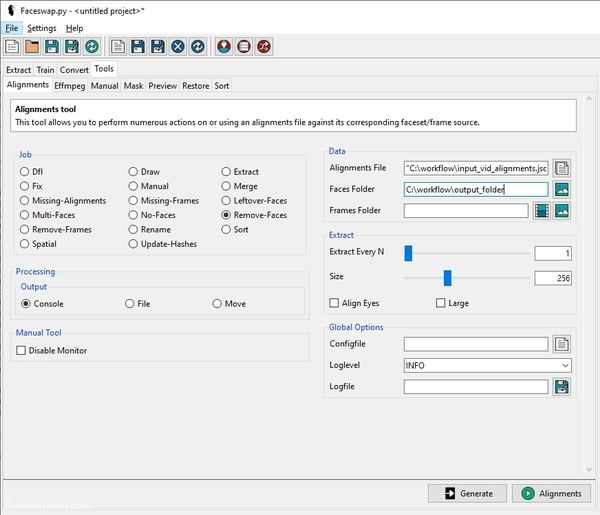Screen dimensions: 600x515
Task: Open the Preview tools sub-tab
Action: 163,86
